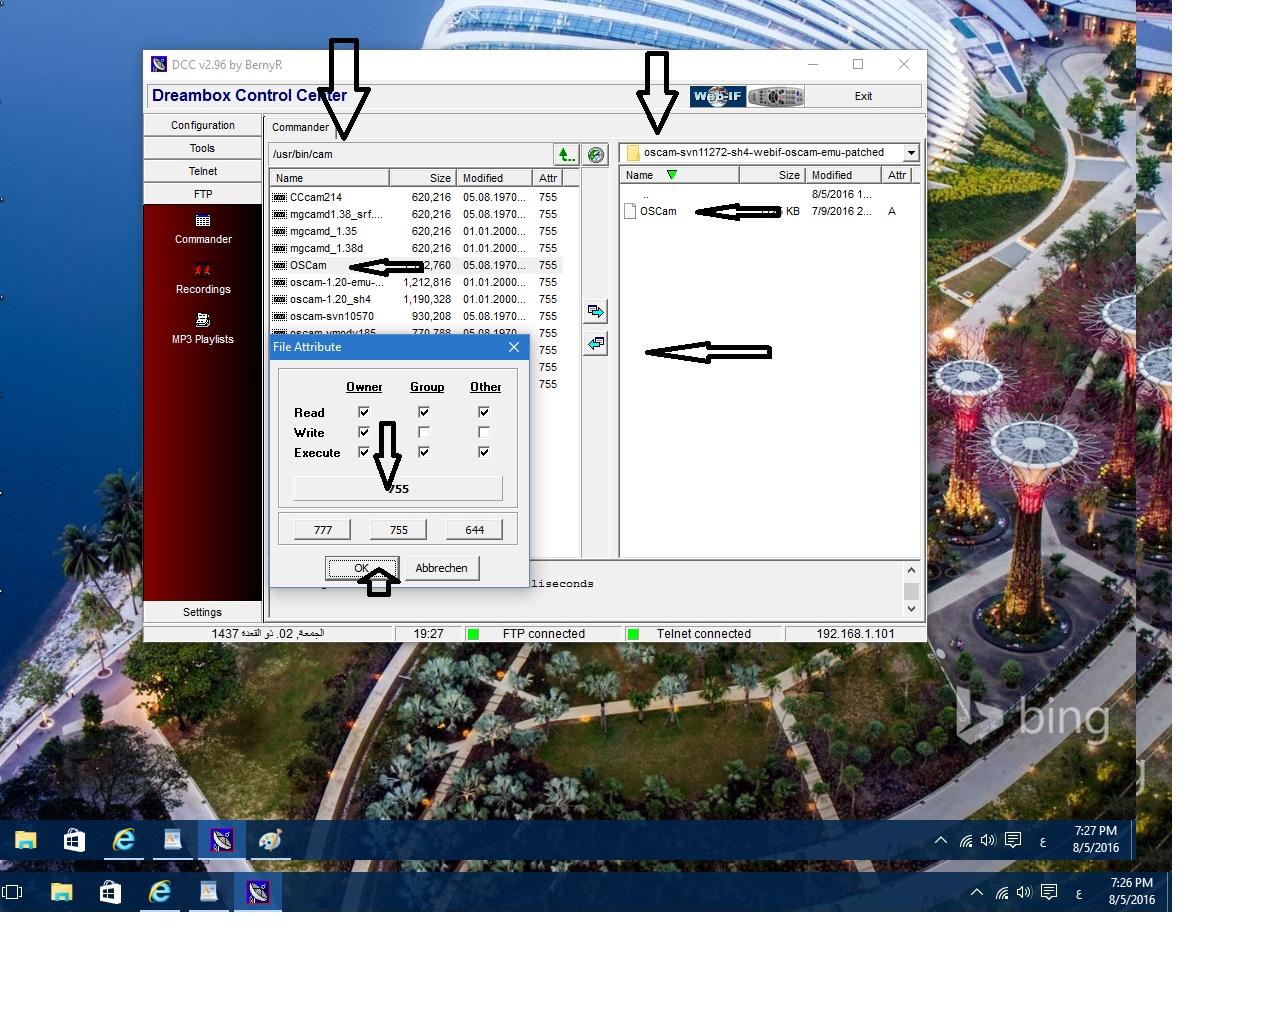Open the Commander icon in the red sidebar
Viewport: 1280px width, 1024px height.
coord(203,221)
